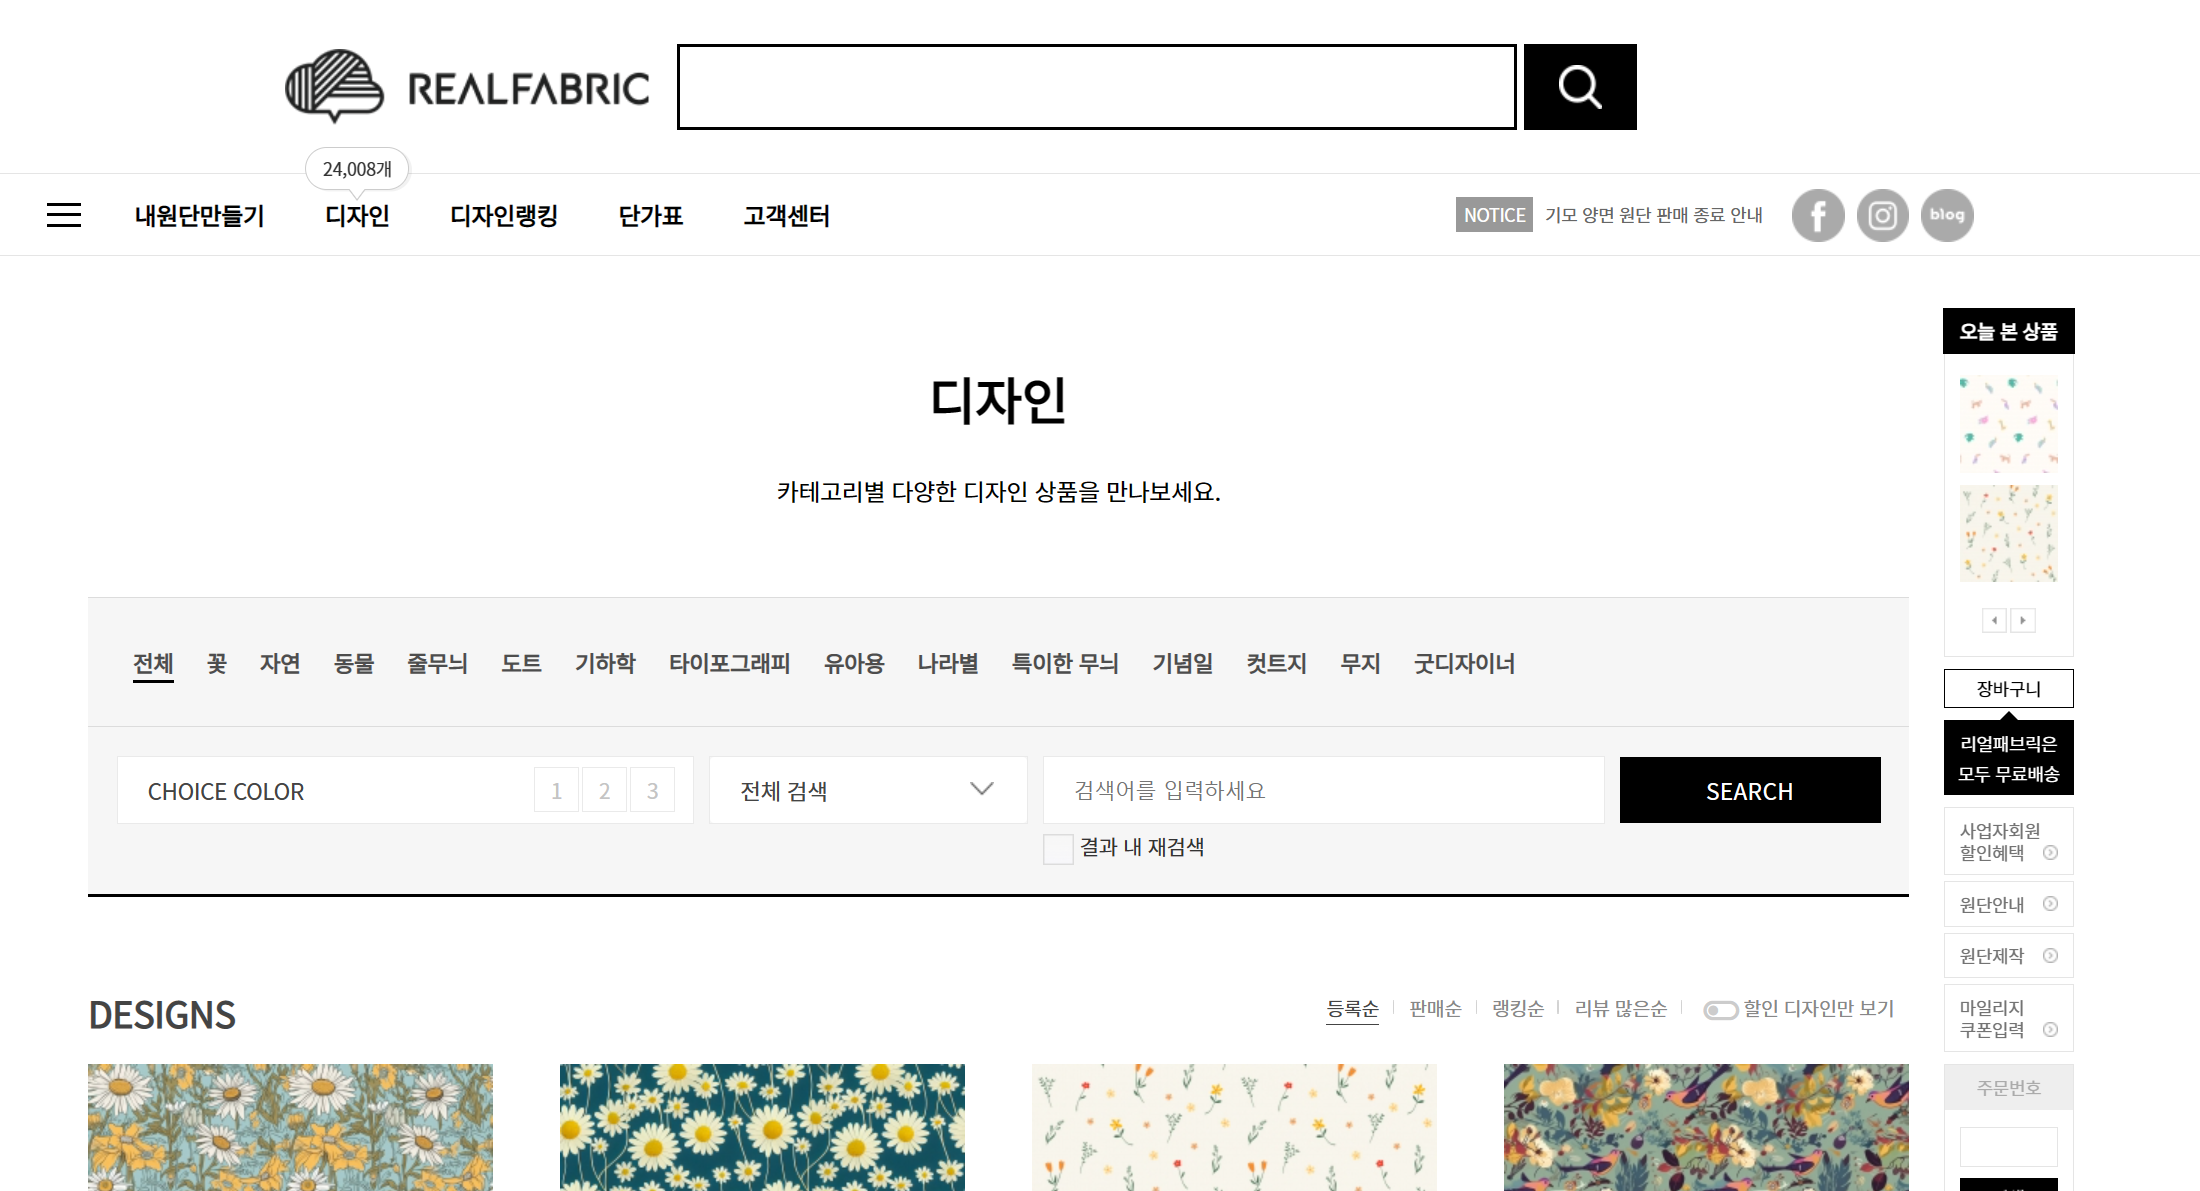Open the 장바구니 cart button
The height and width of the screenshot is (1191, 2200).
[x=2008, y=689]
